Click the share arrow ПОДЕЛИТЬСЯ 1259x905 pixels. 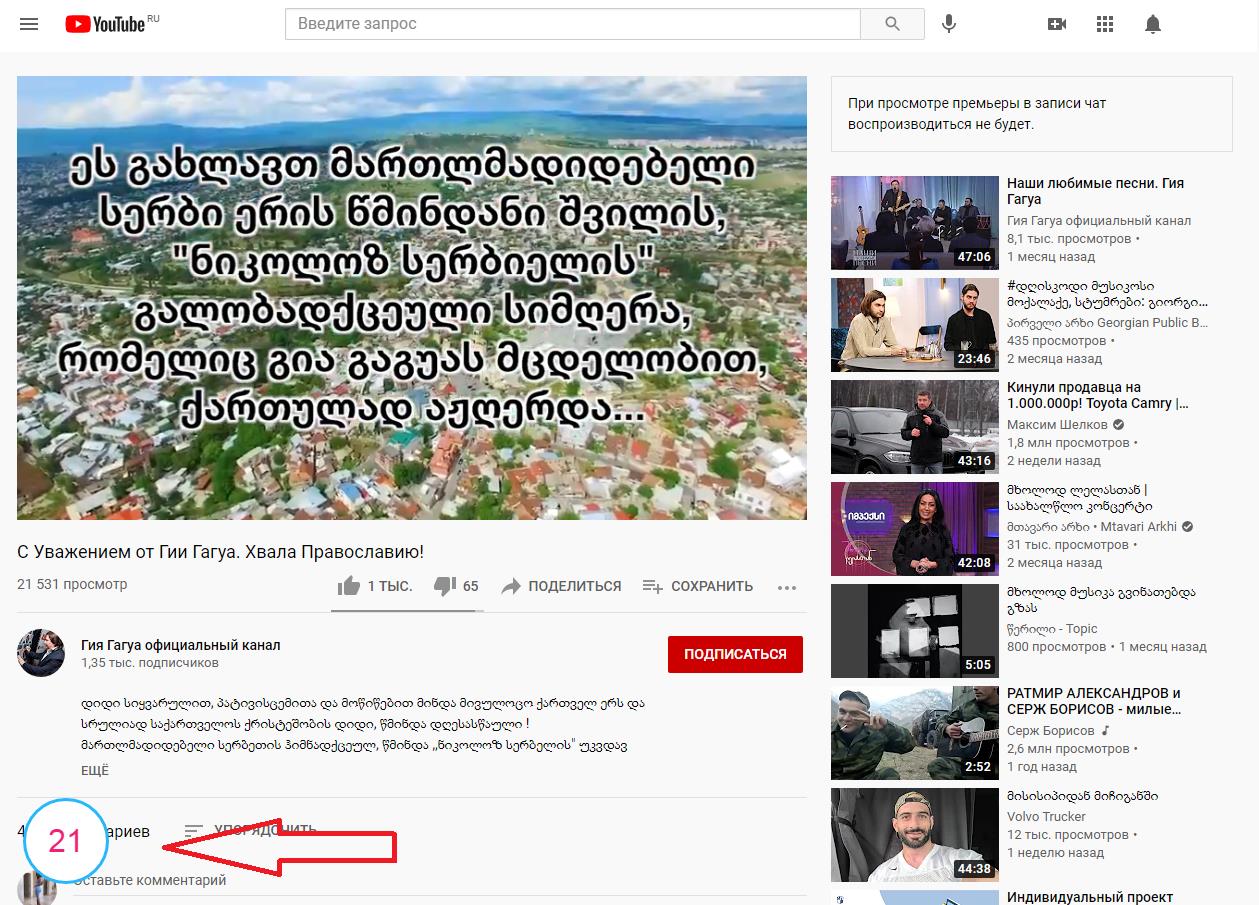point(561,586)
